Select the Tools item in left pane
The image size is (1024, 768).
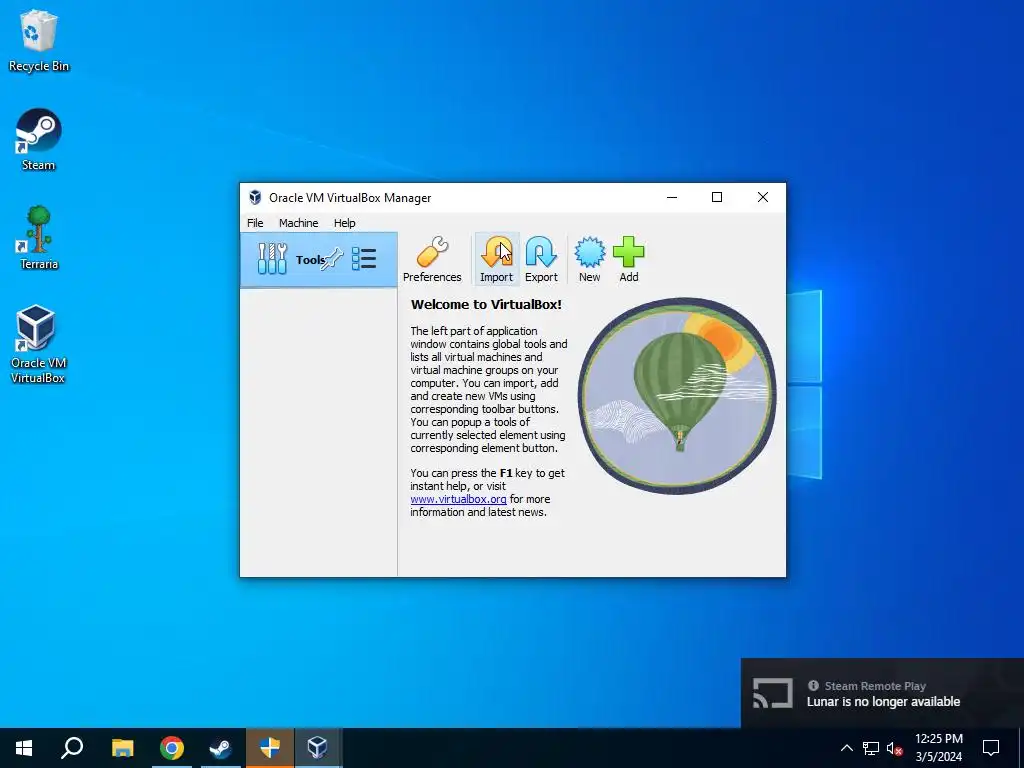coord(319,259)
